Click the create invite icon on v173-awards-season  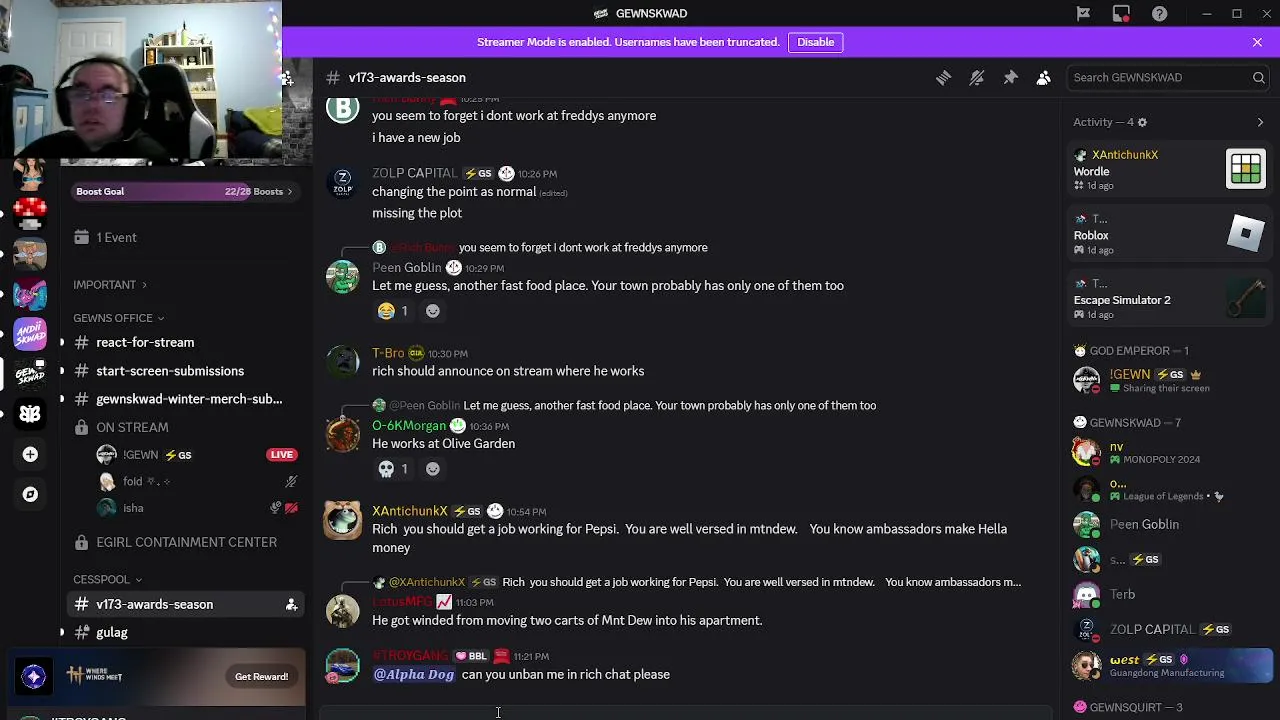(291, 605)
